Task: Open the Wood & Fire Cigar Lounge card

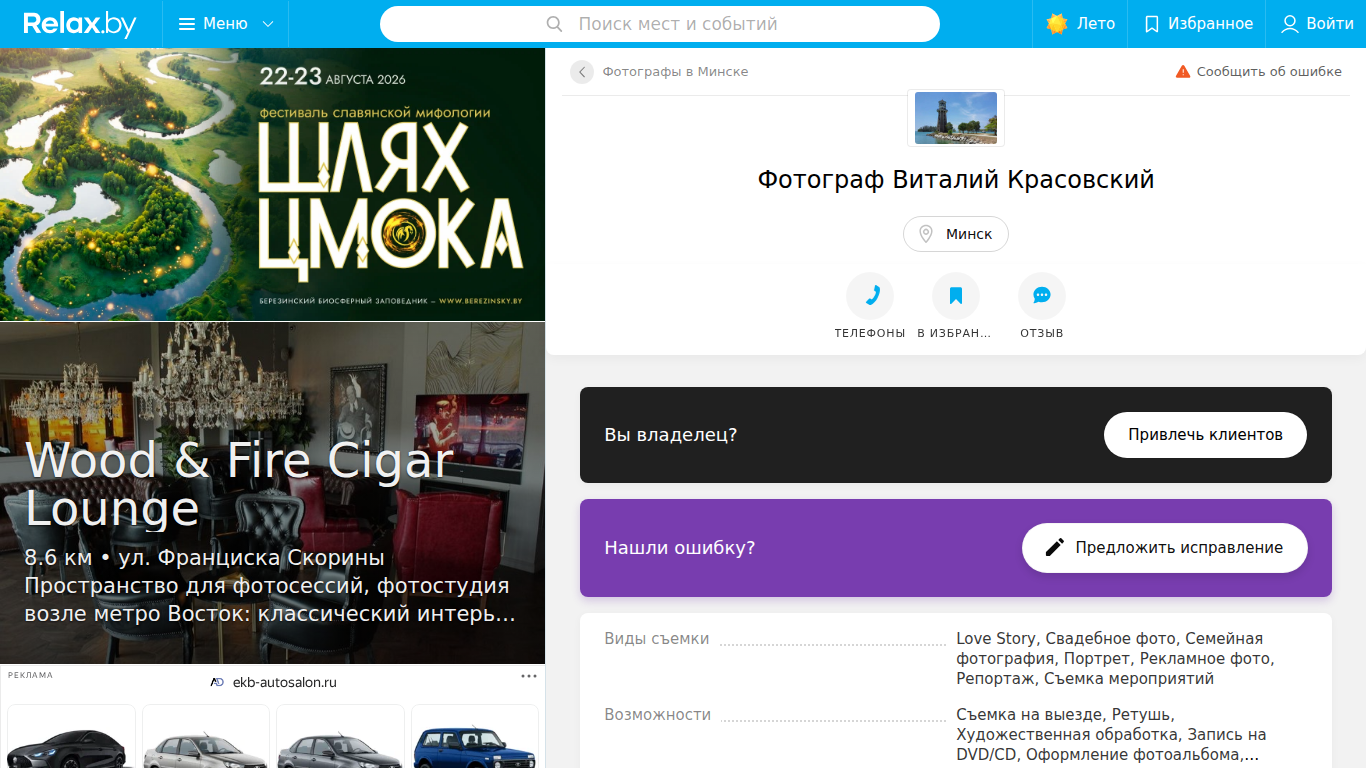Action: (x=273, y=493)
